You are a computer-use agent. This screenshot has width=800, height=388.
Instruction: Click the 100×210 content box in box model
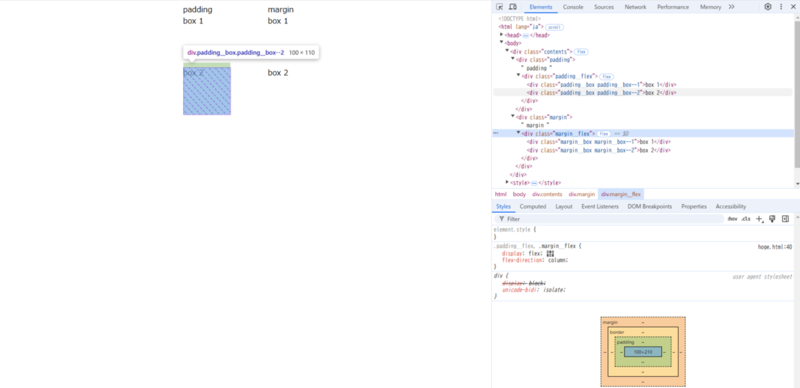(643, 352)
